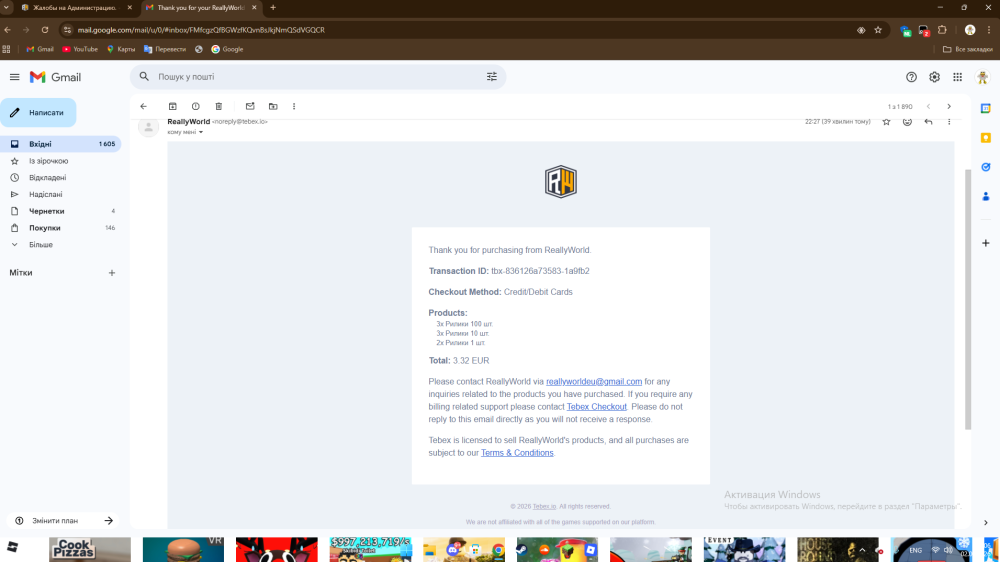Open 'Tebex Checkout' link
Image resolution: width=1000 pixels, height=562 pixels.
(596, 406)
